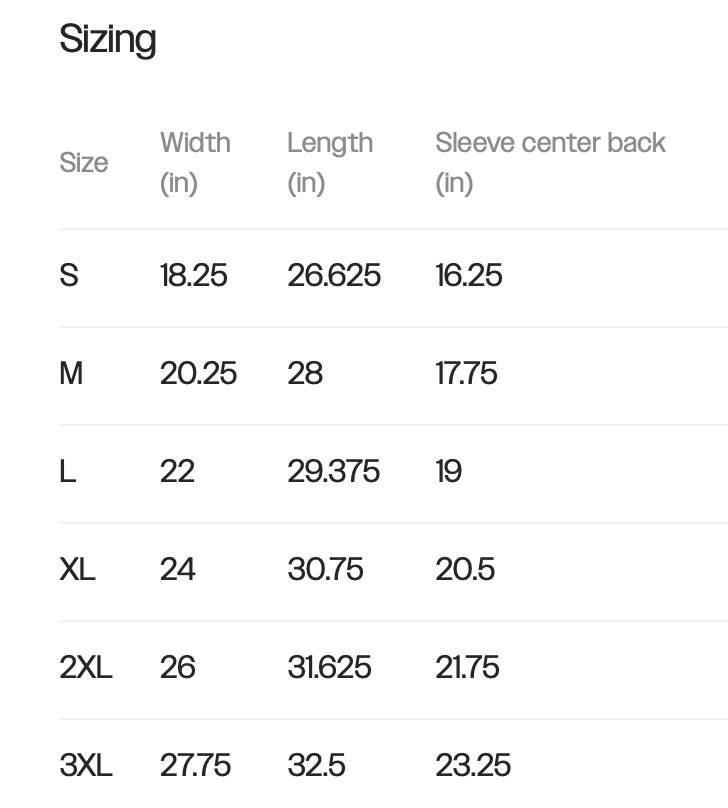Select the M size row label
728x808 pixels.
[71, 373]
